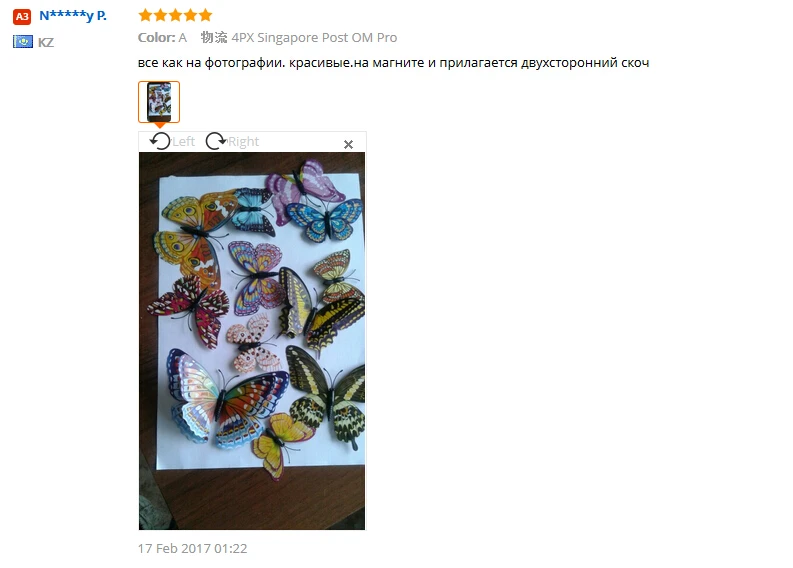
Task: Select the fifth orange rating star
Action: (205, 15)
